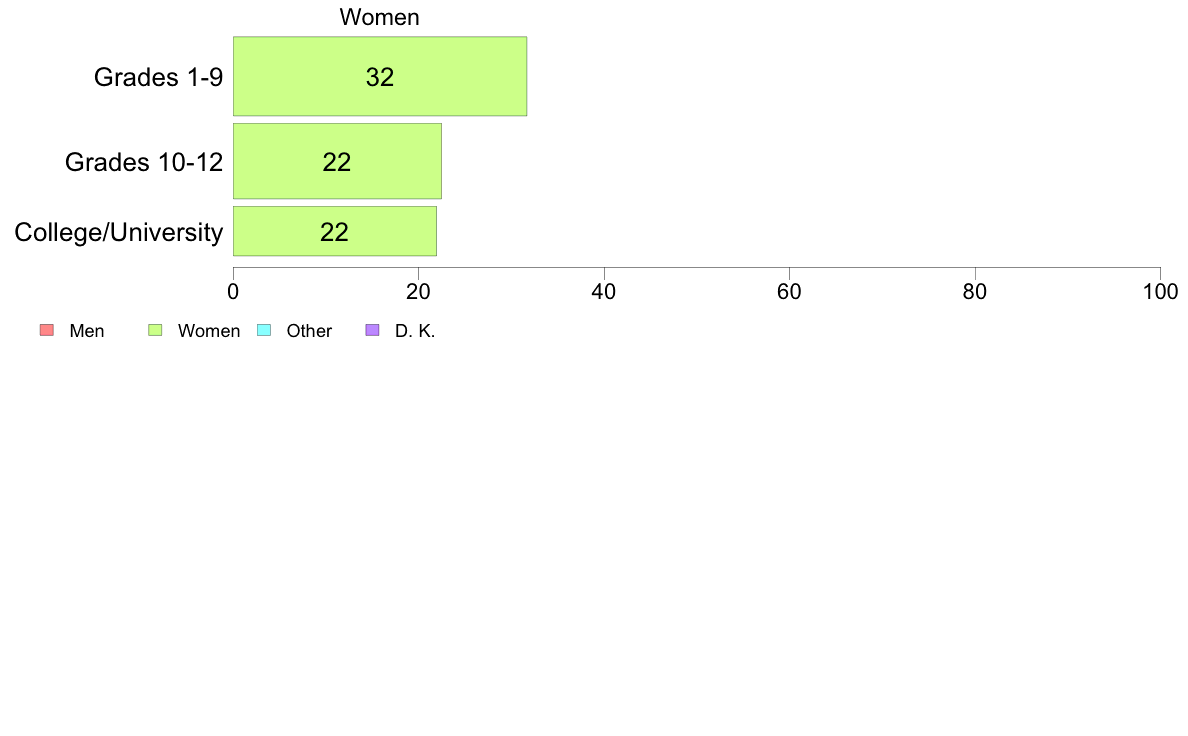Click the Women chart title
1188x736 pixels.
(x=380, y=17)
